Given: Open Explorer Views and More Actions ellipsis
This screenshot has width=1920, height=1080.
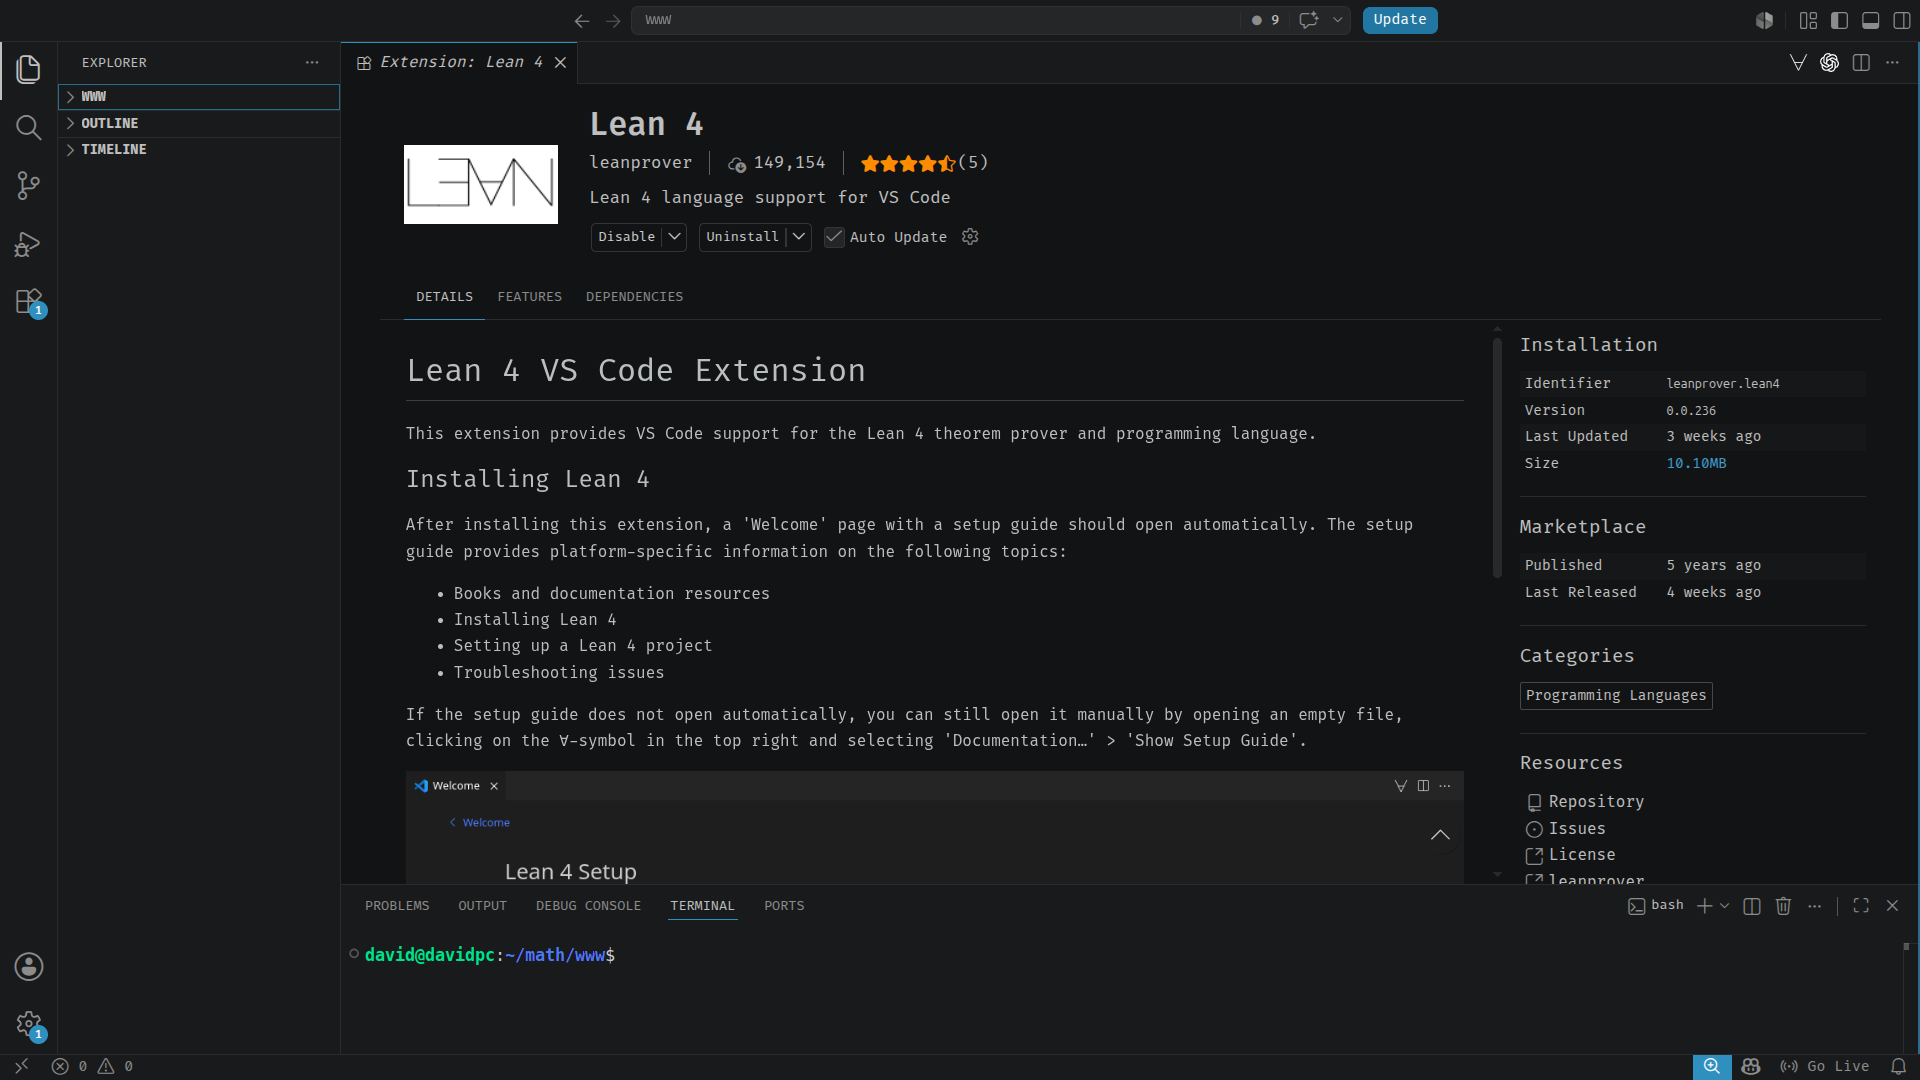Looking at the screenshot, I should [x=312, y=62].
